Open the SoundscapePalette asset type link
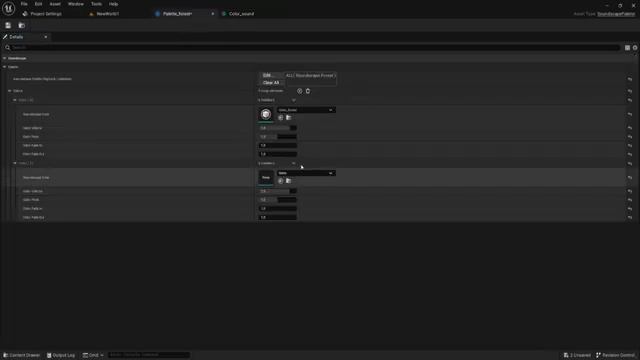This screenshot has width=640, height=360. pos(616,14)
